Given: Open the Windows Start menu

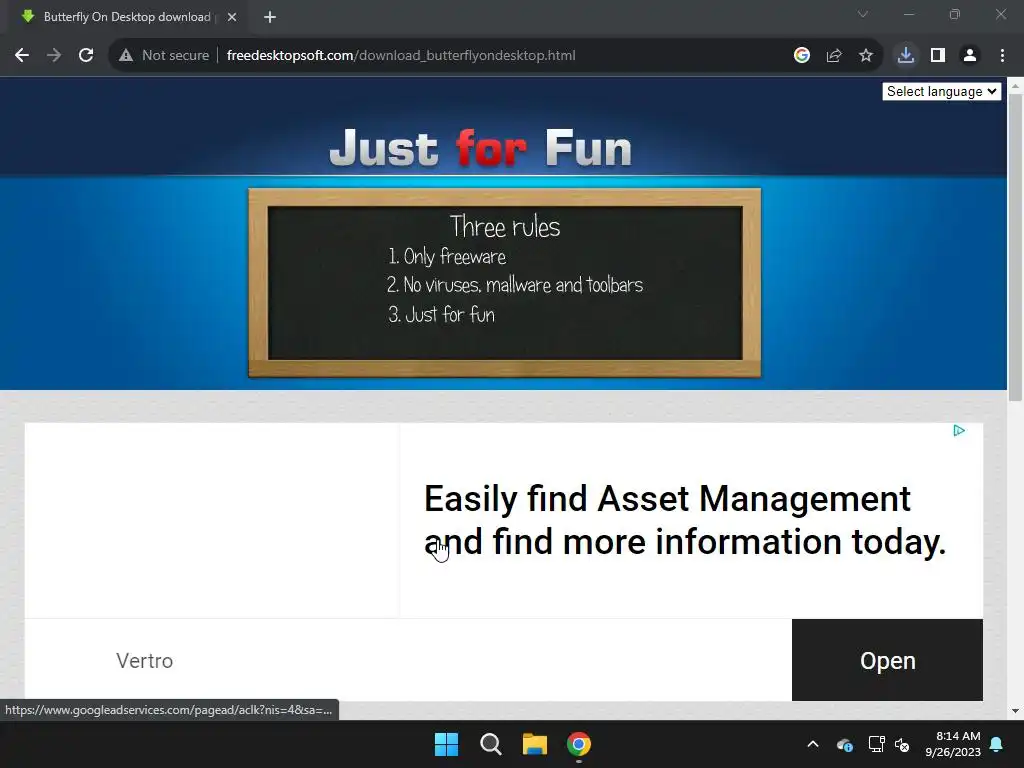Looking at the screenshot, I should click(x=447, y=744).
